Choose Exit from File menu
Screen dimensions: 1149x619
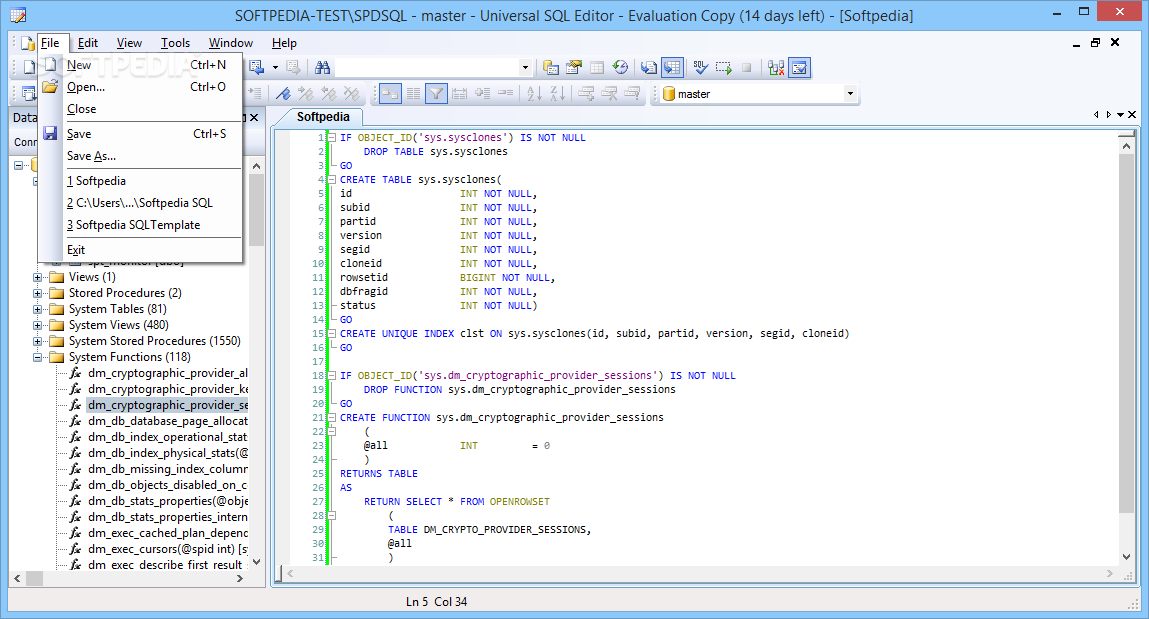click(141, 250)
